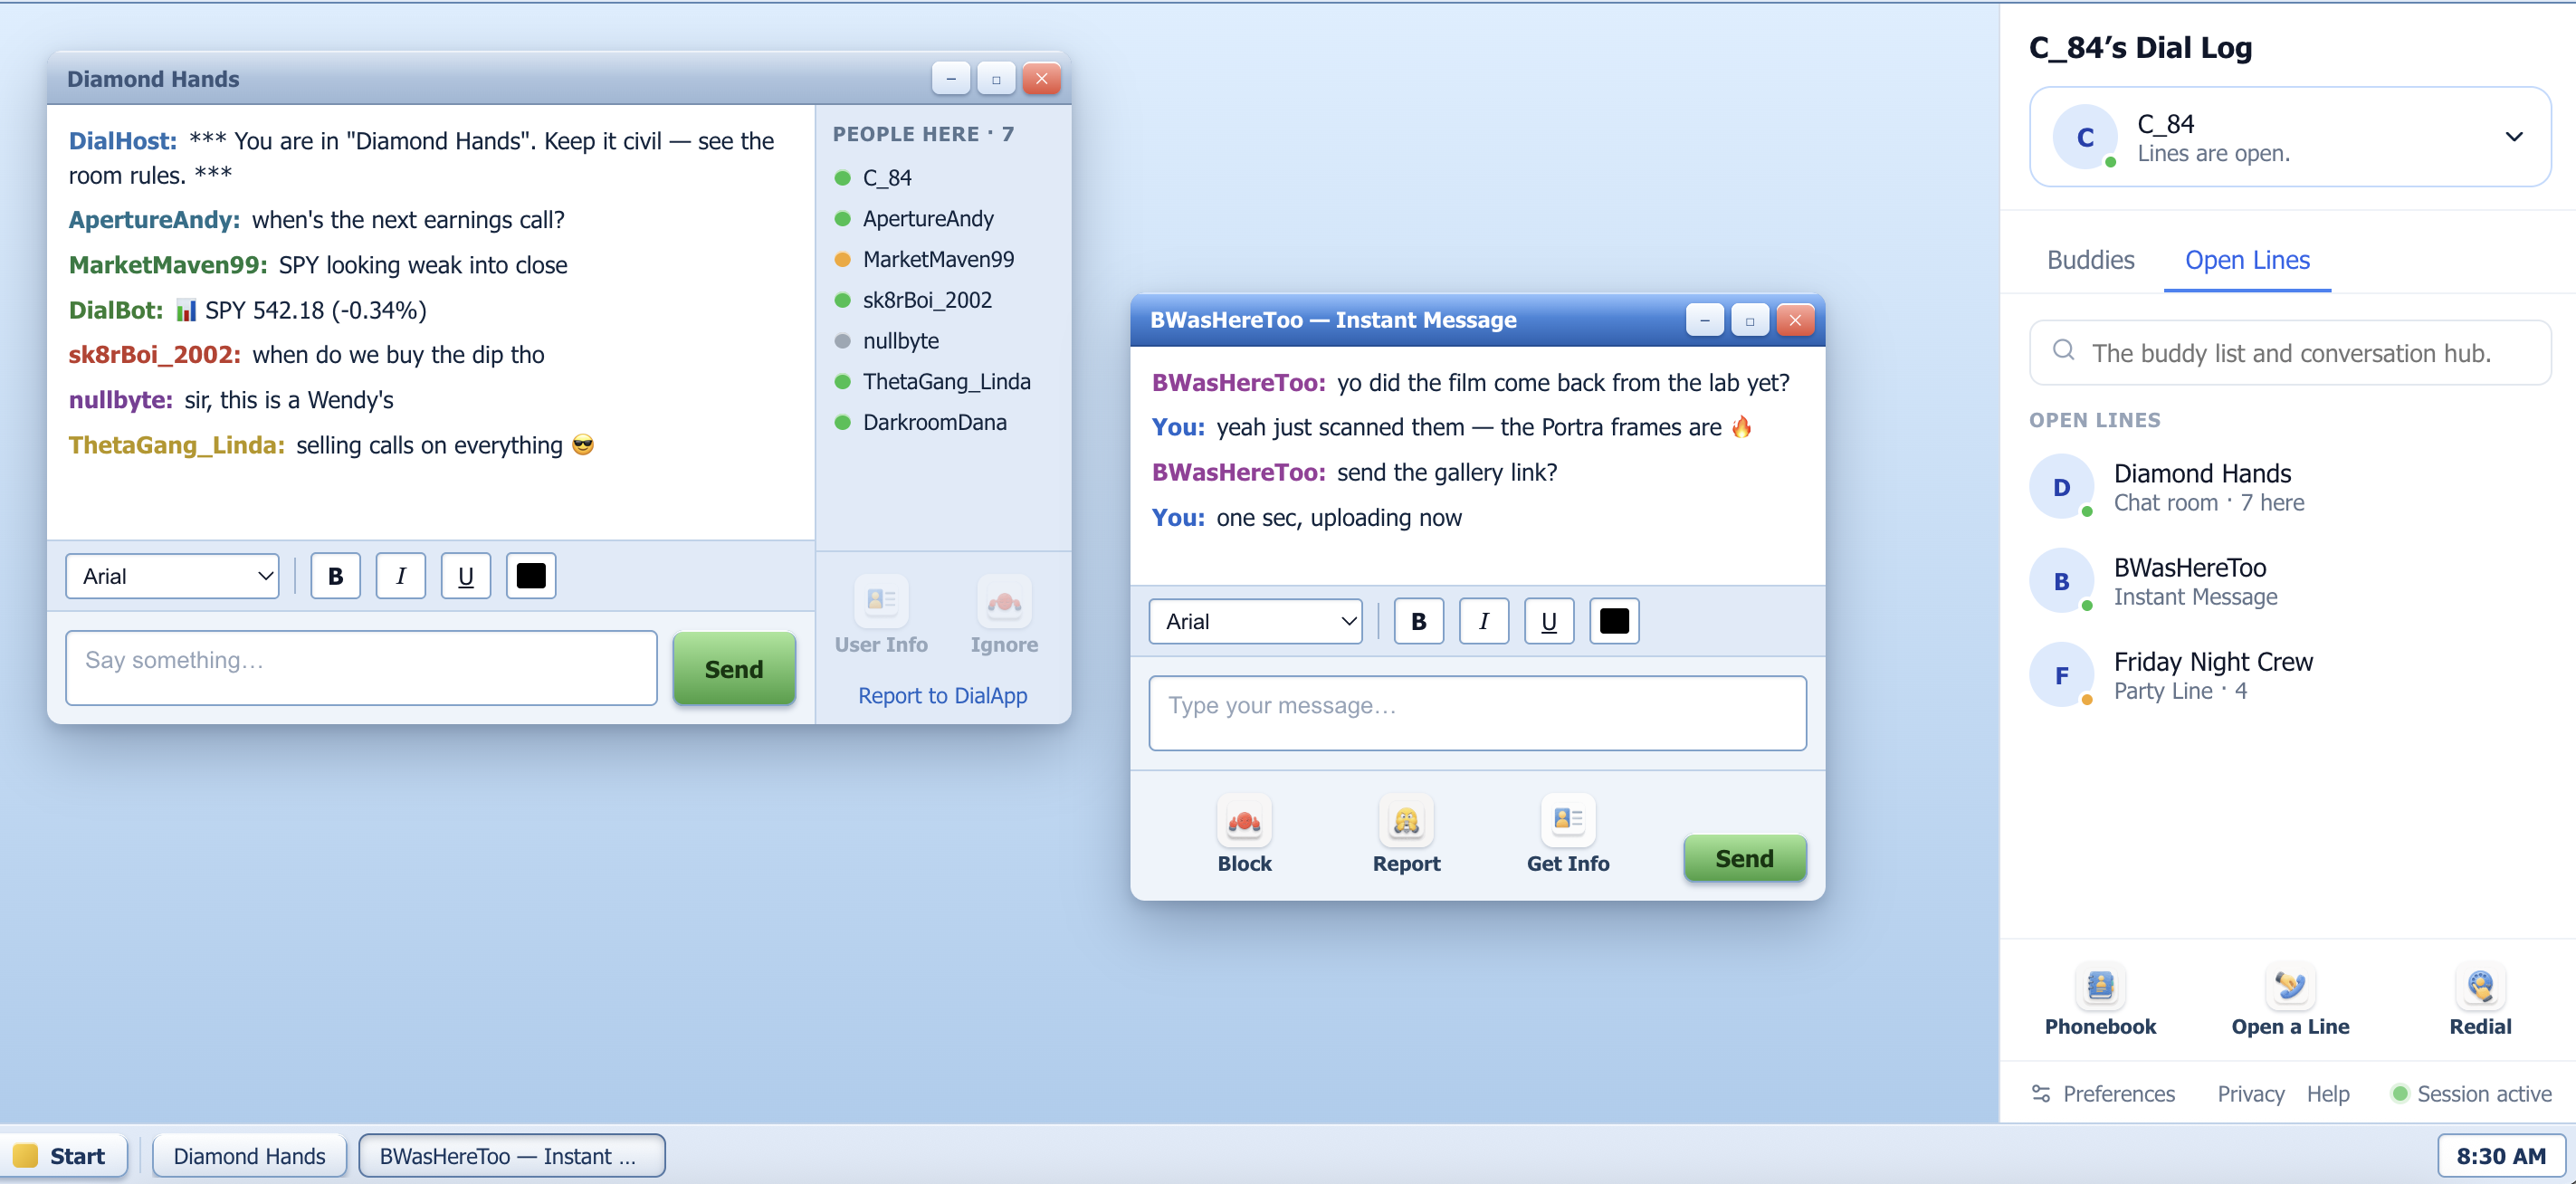Maximize the Diamond Hands window
2576x1184 pixels.
[996, 78]
